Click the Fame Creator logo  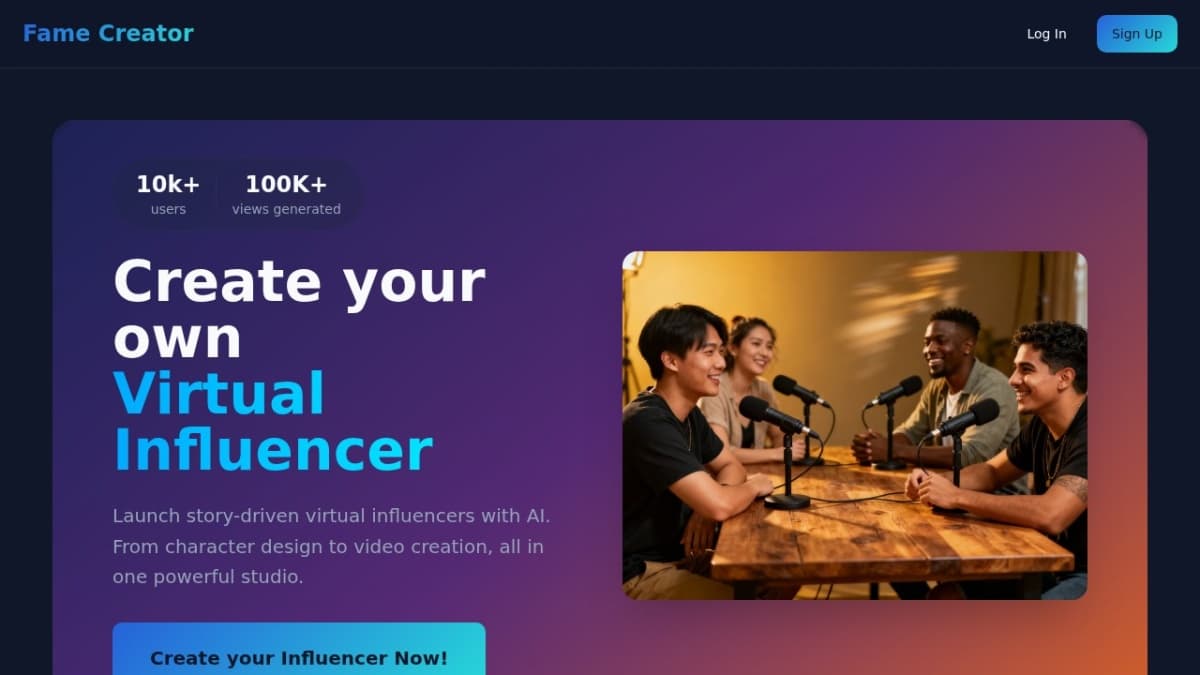click(108, 33)
